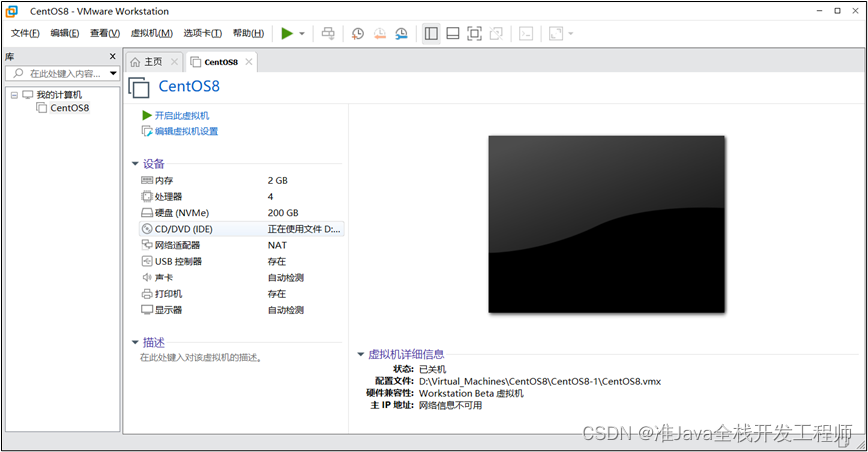Click the Workstation Beta 虚拟机 compatibility text
The width and height of the screenshot is (868, 452).
pyautogui.click(x=471, y=393)
